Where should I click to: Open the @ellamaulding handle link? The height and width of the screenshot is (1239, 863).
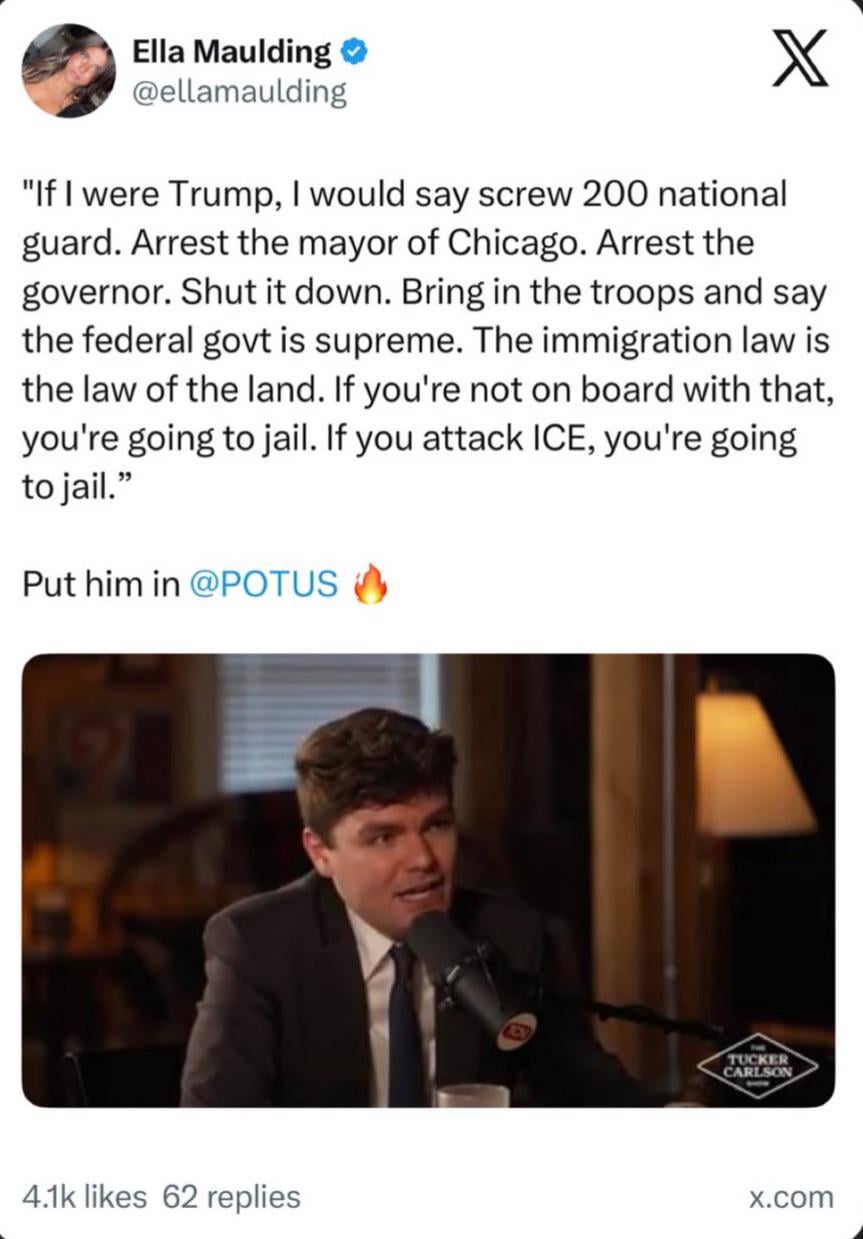tap(239, 93)
